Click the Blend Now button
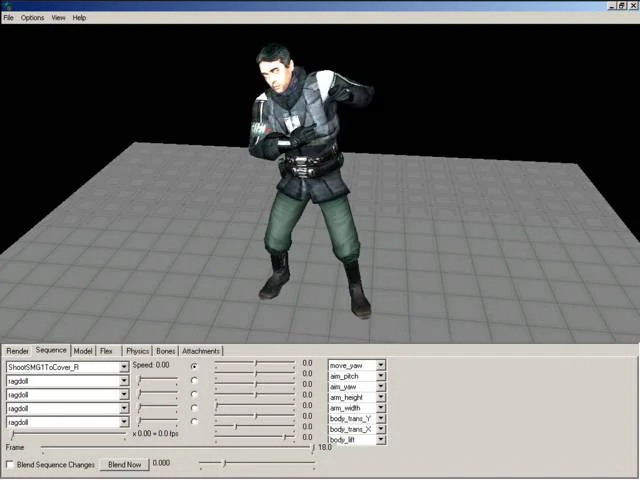Image resolution: width=640 pixels, height=480 pixels. pyautogui.click(x=124, y=464)
